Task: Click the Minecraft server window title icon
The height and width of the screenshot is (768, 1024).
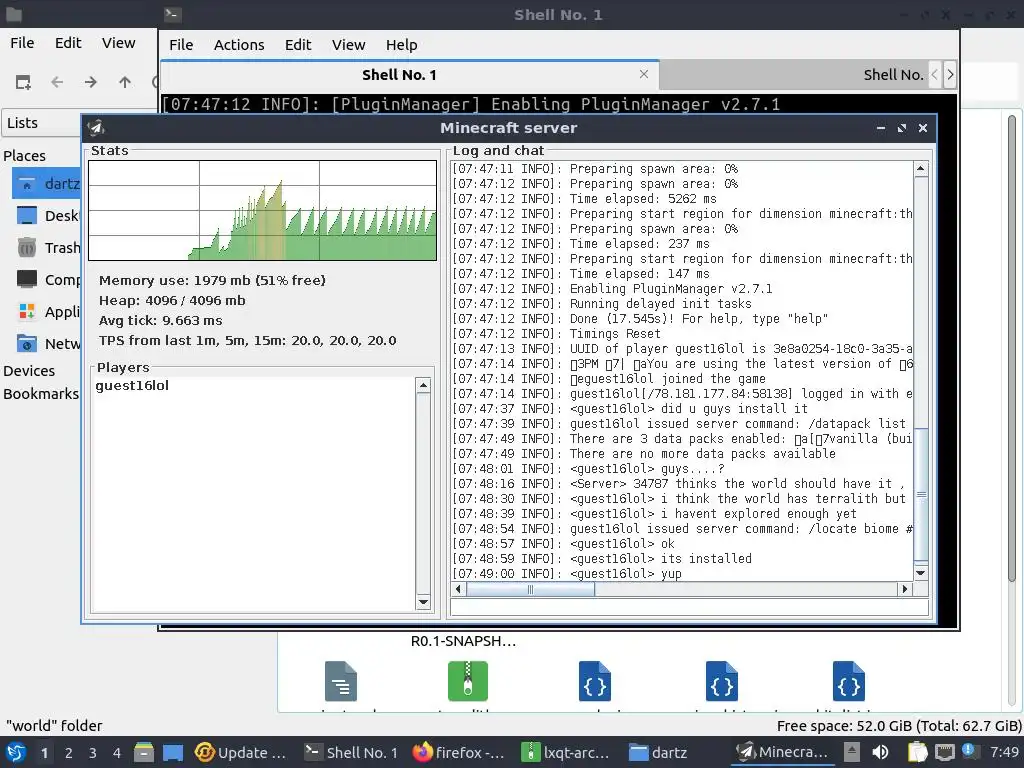Action: pos(97,128)
